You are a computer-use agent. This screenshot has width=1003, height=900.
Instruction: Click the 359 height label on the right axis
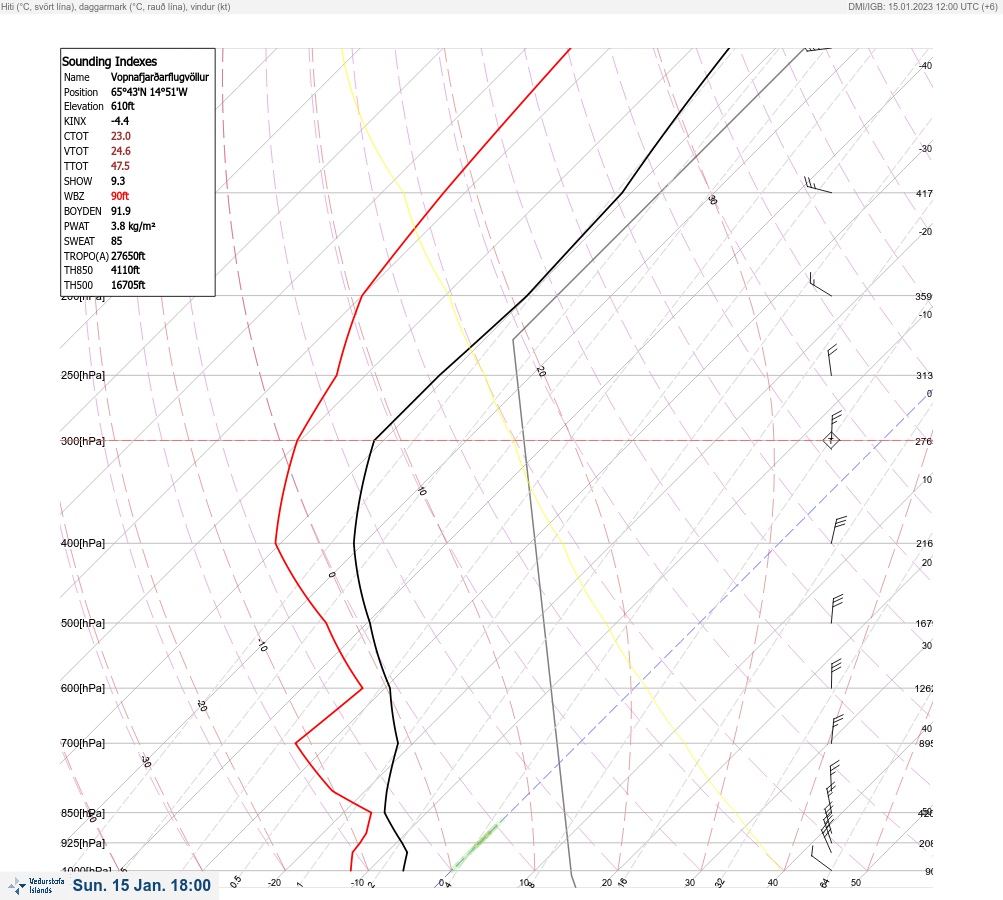pos(924,296)
